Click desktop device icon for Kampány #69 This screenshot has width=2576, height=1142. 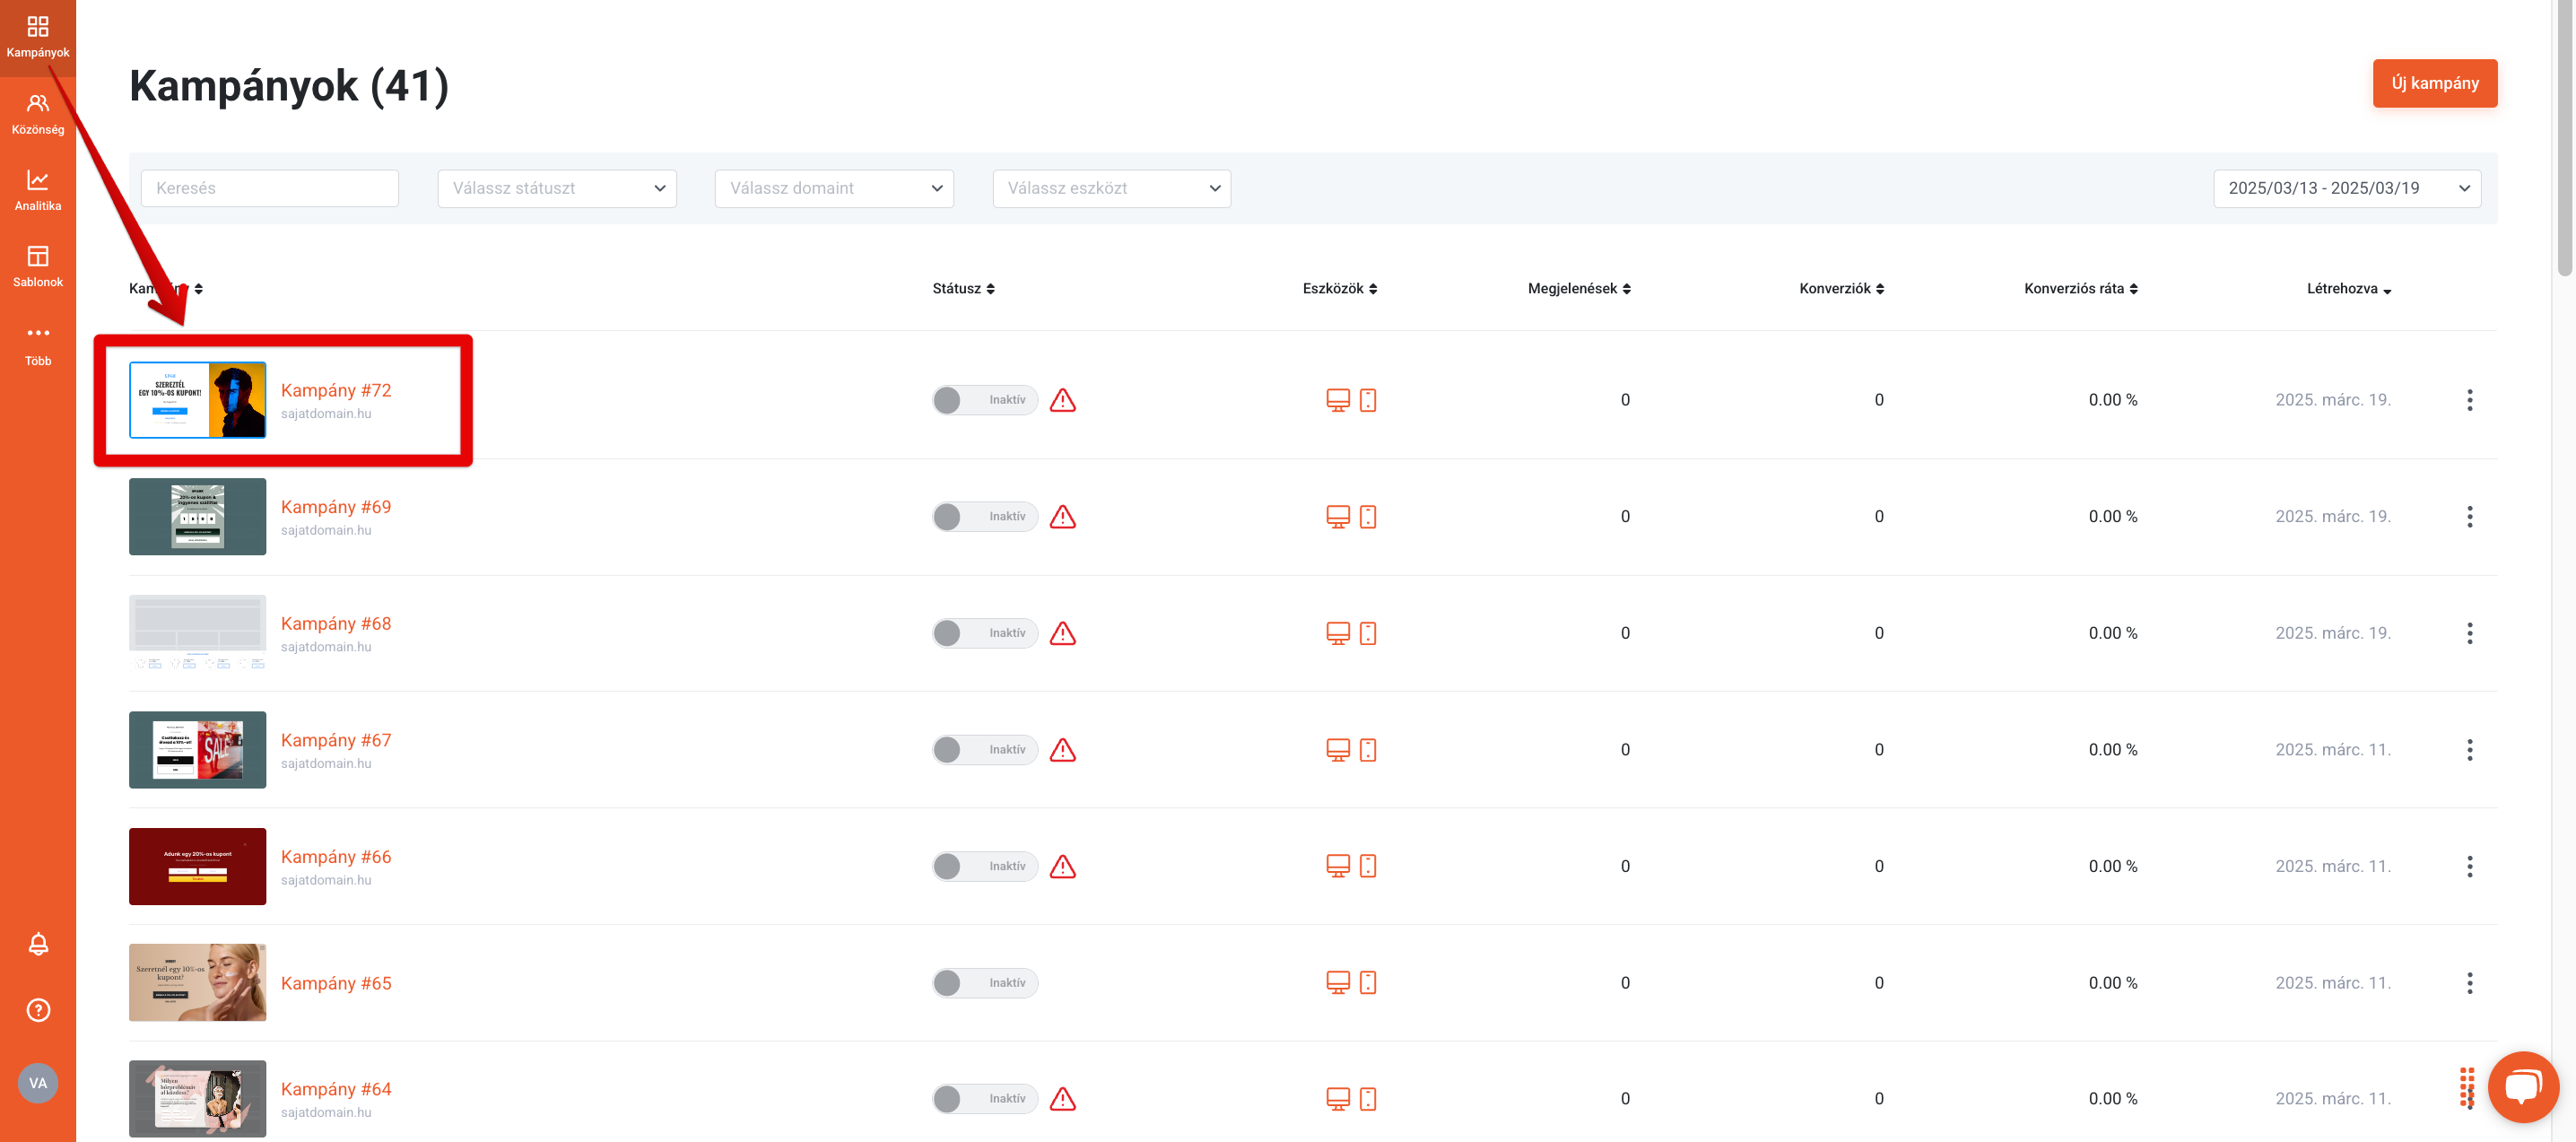tap(1338, 517)
